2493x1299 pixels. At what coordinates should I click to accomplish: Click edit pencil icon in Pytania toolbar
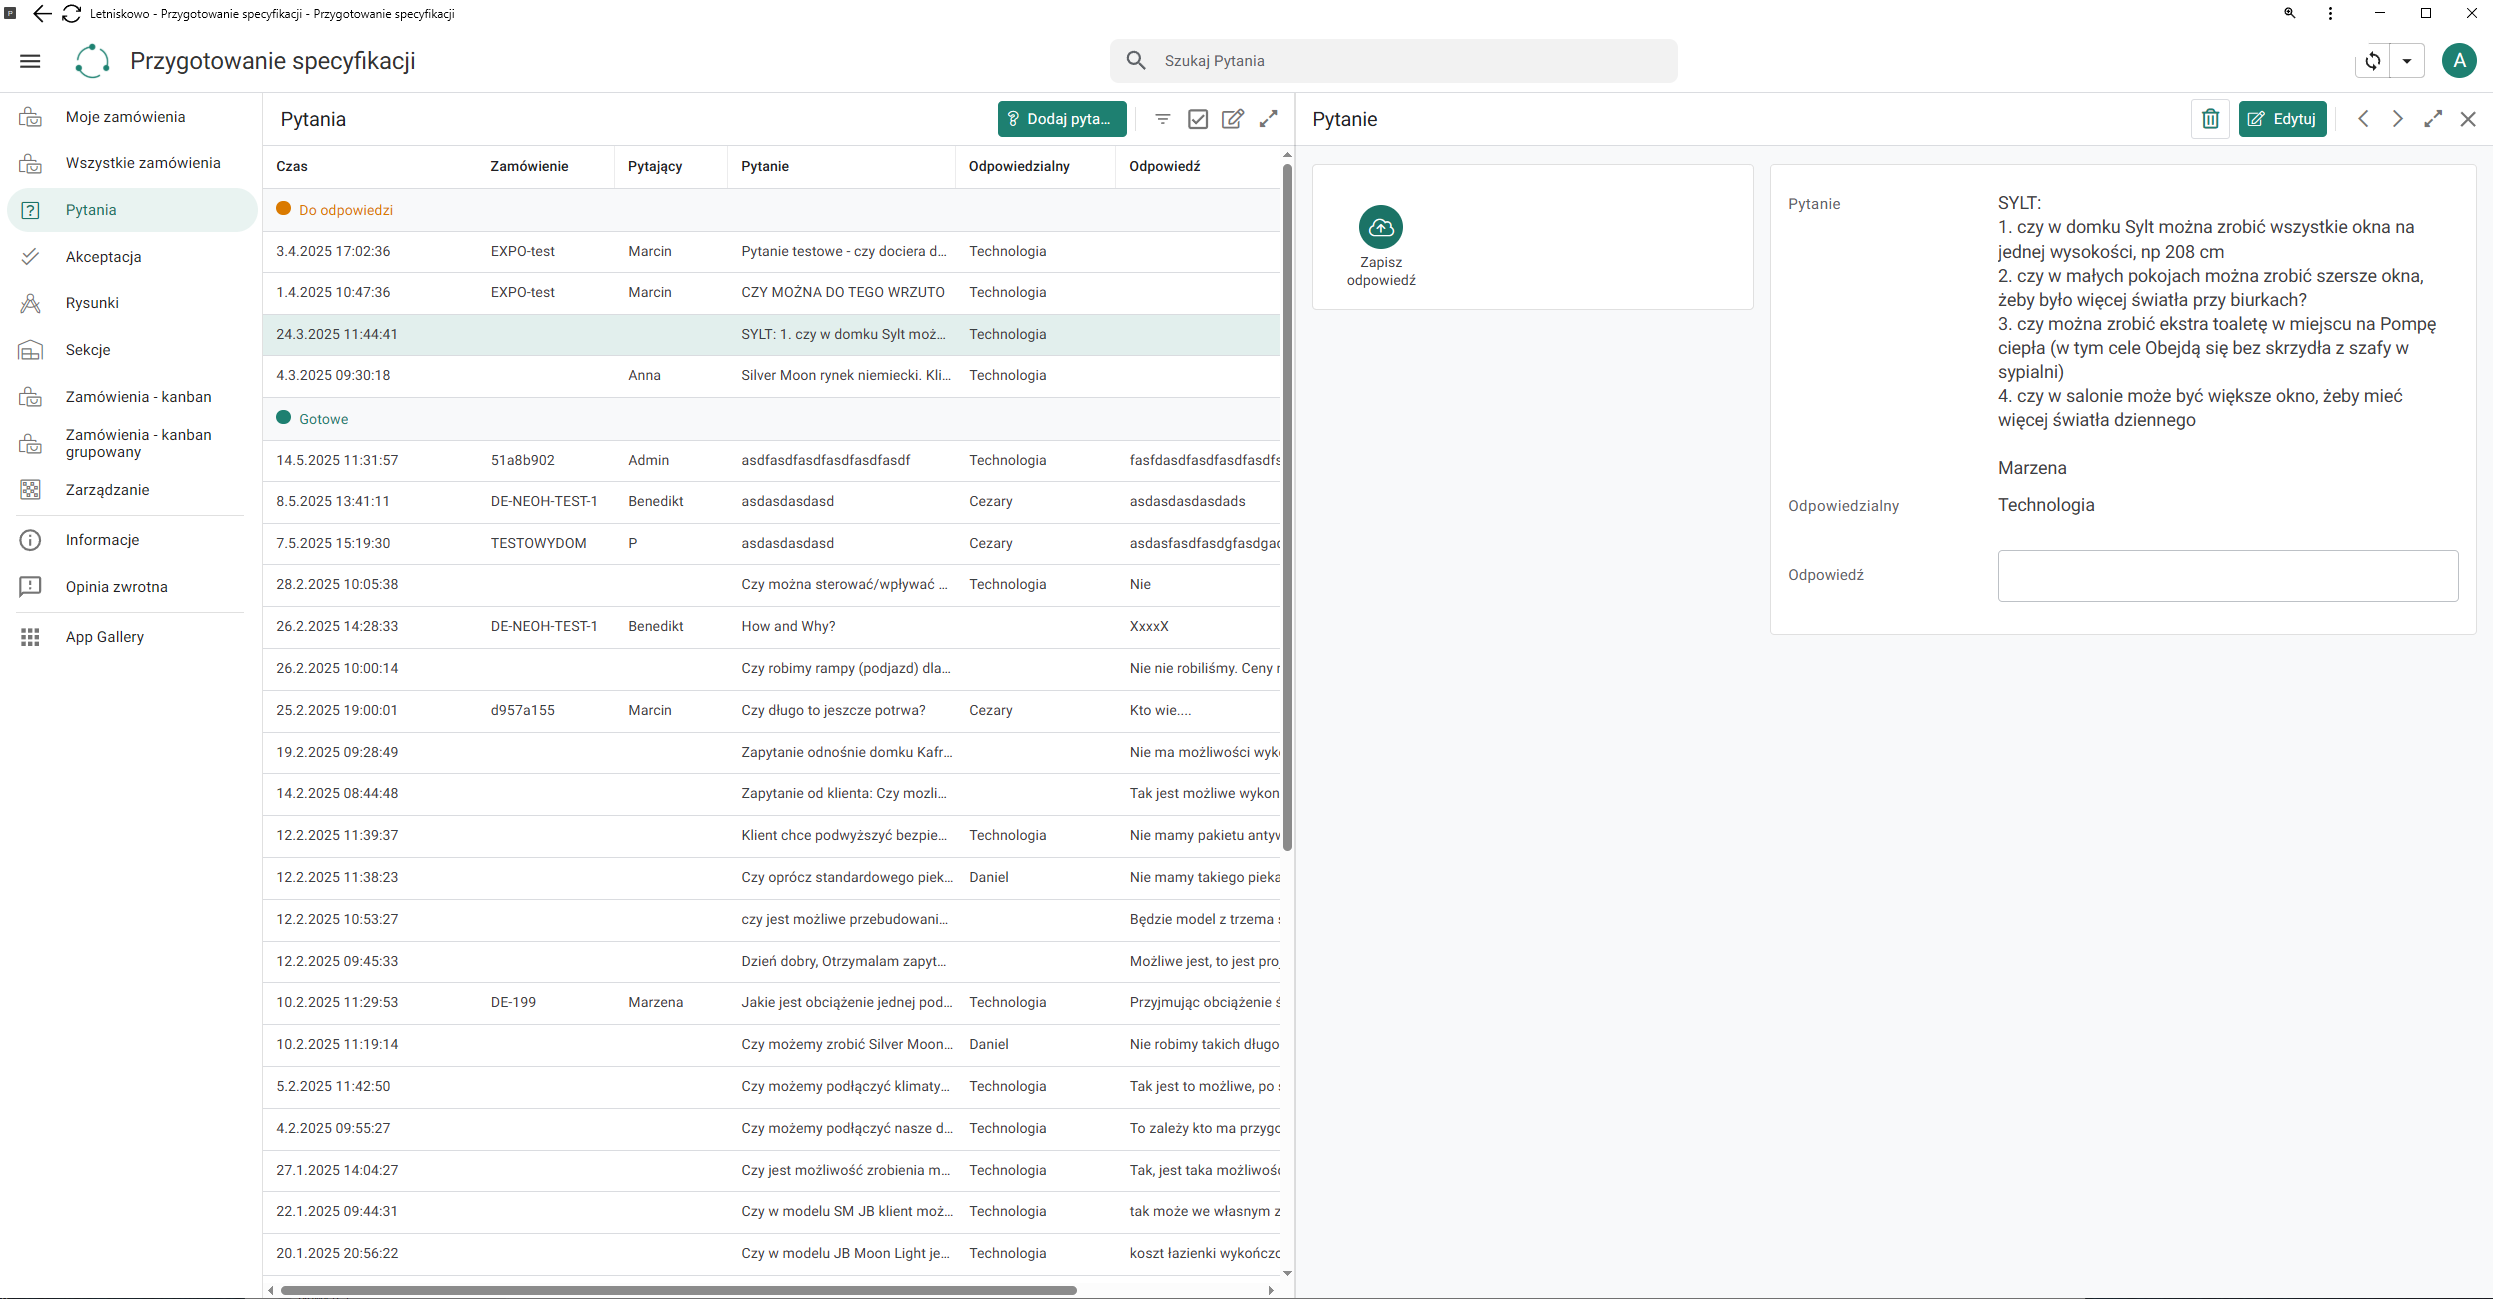[1233, 119]
